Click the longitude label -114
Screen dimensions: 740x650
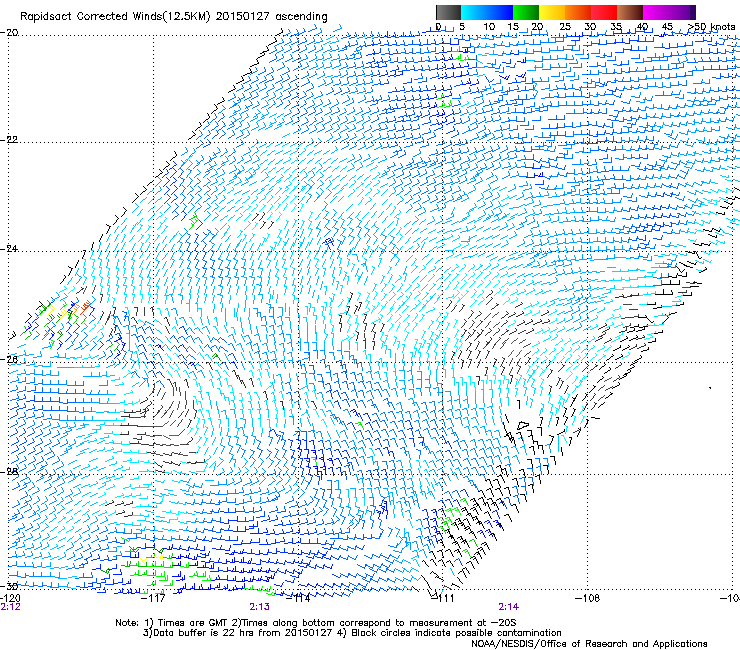click(x=298, y=598)
